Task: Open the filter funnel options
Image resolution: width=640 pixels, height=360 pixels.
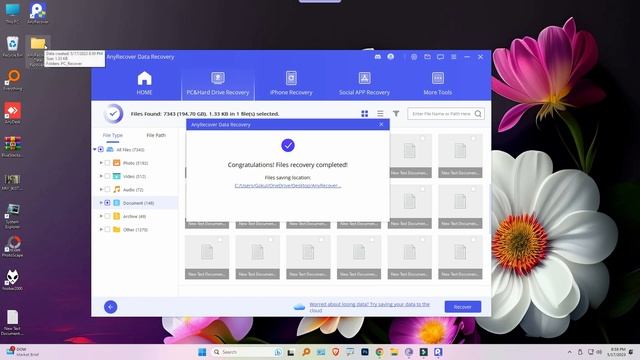Action: [x=396, y=113]
